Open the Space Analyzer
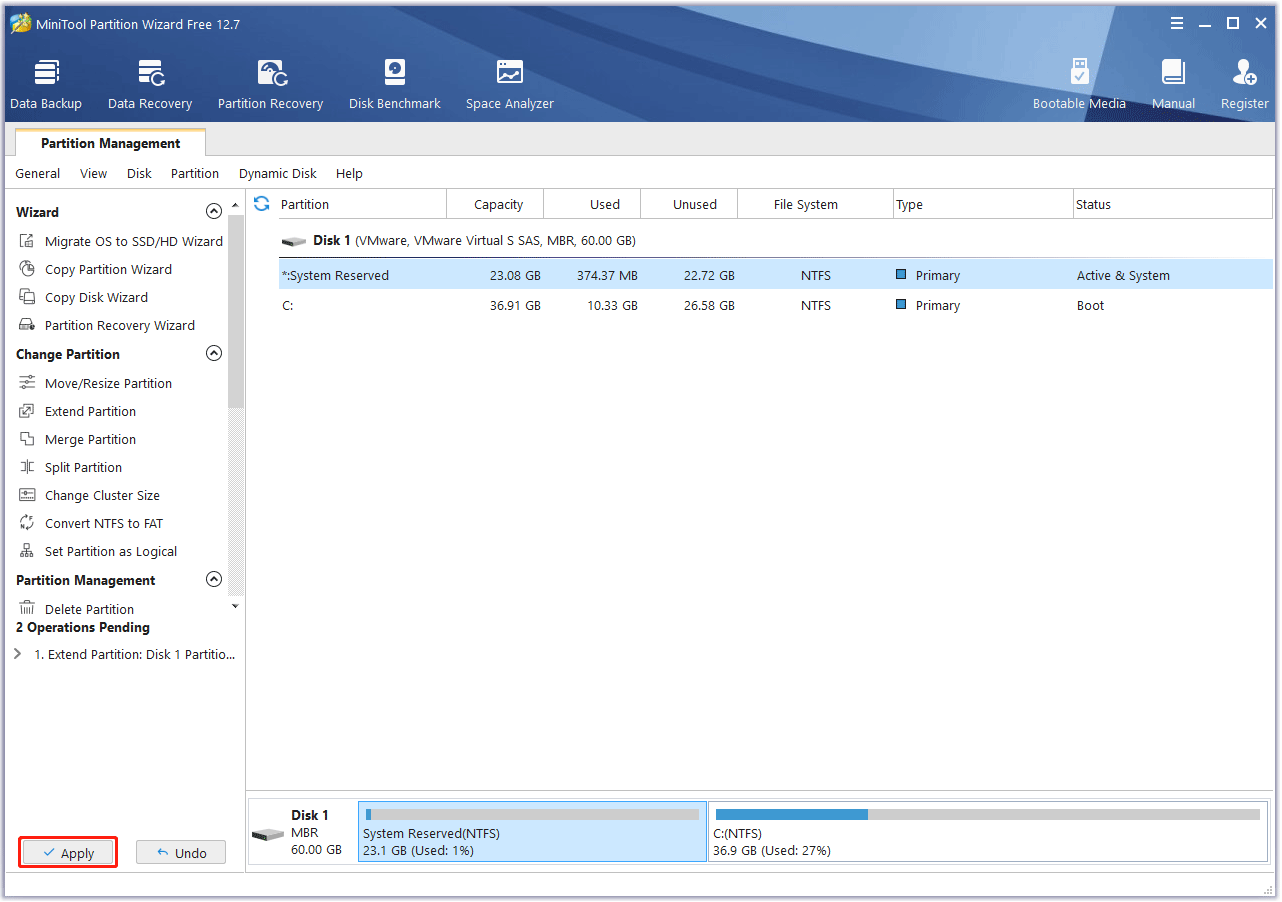This screenshot has height=902, width=1282. [x=509, y=82]
